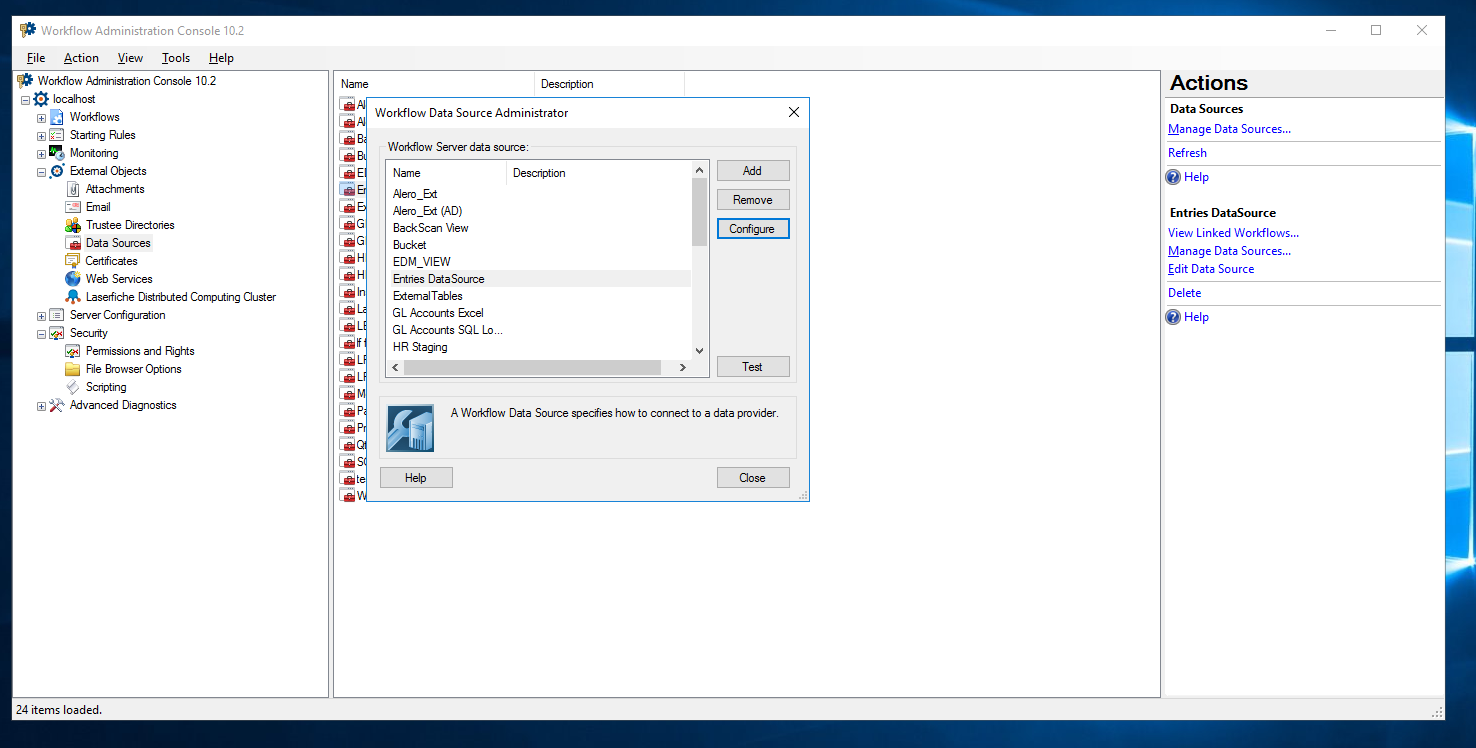
Task: Click the horizontal scrollbar left arrow in list
Action: point(395,368)
